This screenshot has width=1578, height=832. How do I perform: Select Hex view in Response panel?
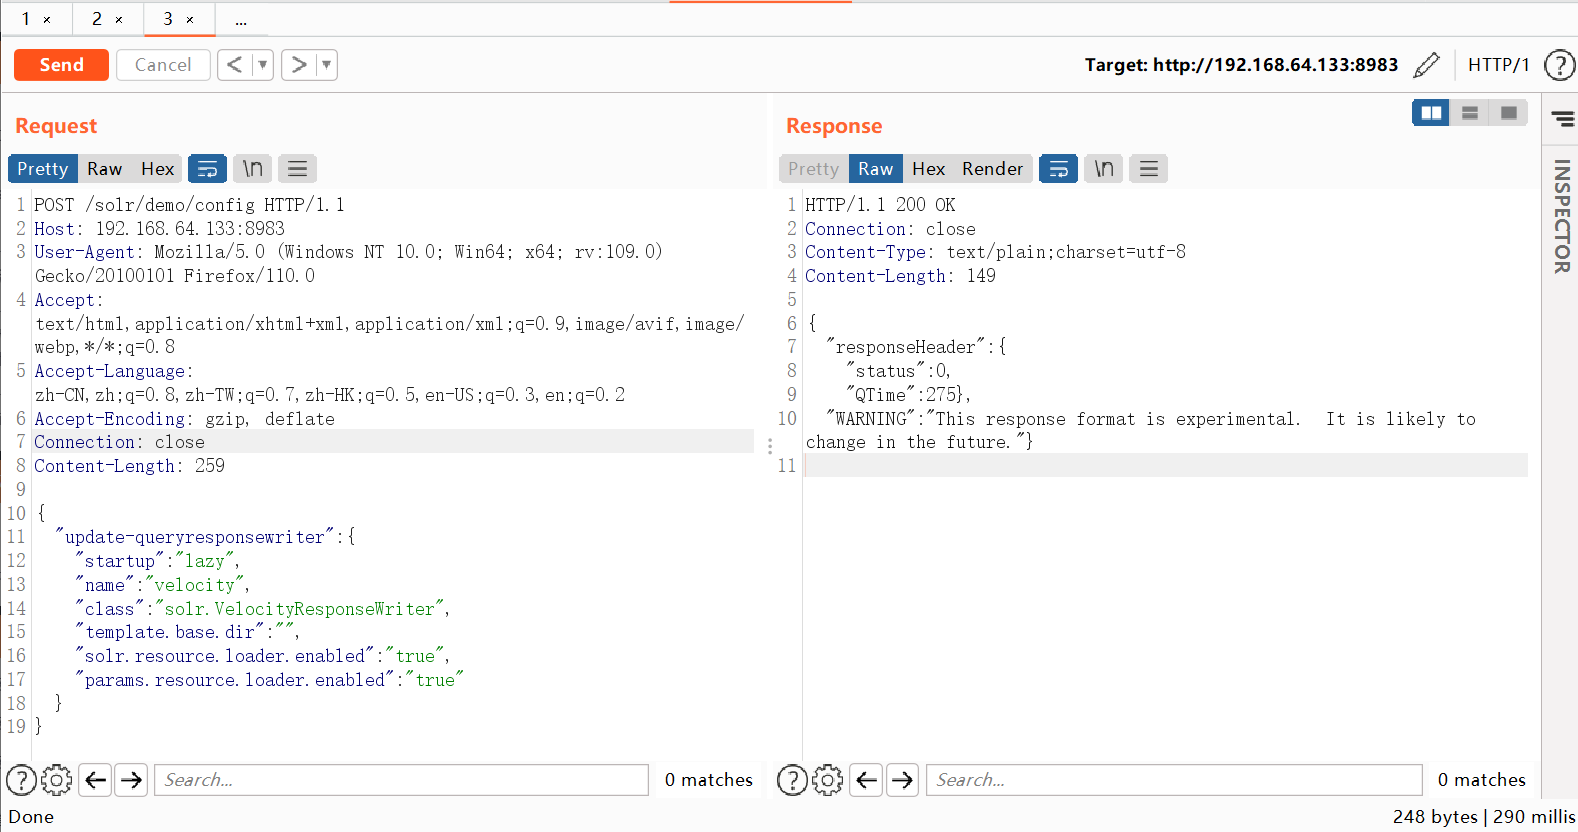928,169
